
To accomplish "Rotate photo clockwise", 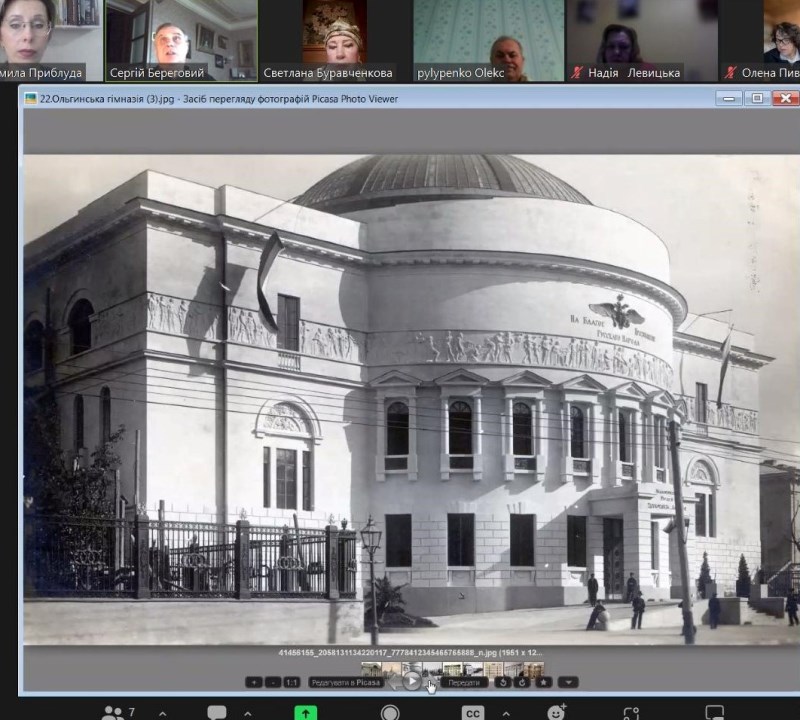I will point(522,682).
